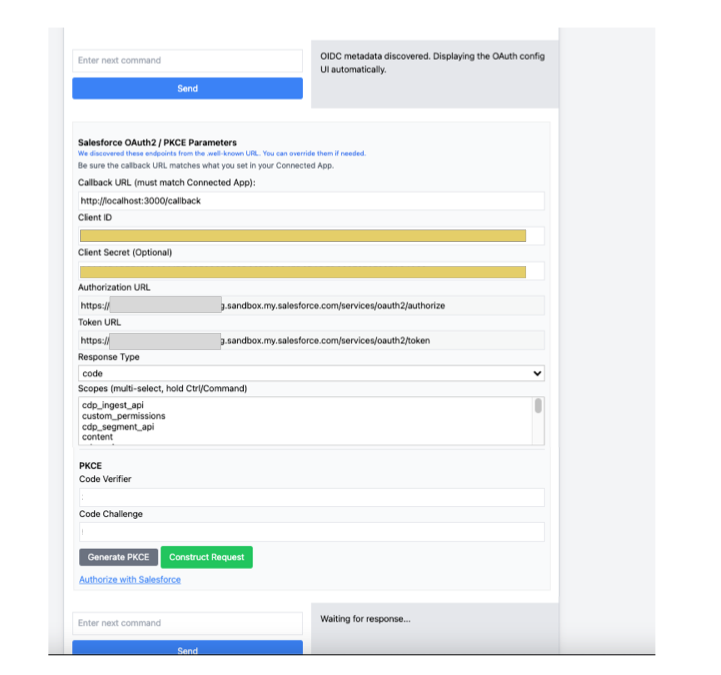The width and height of the screenshot is (721, 675).
Task: Click Salesforce OAuth2 / PKCE Parameters heading
Action: (157, 143)
